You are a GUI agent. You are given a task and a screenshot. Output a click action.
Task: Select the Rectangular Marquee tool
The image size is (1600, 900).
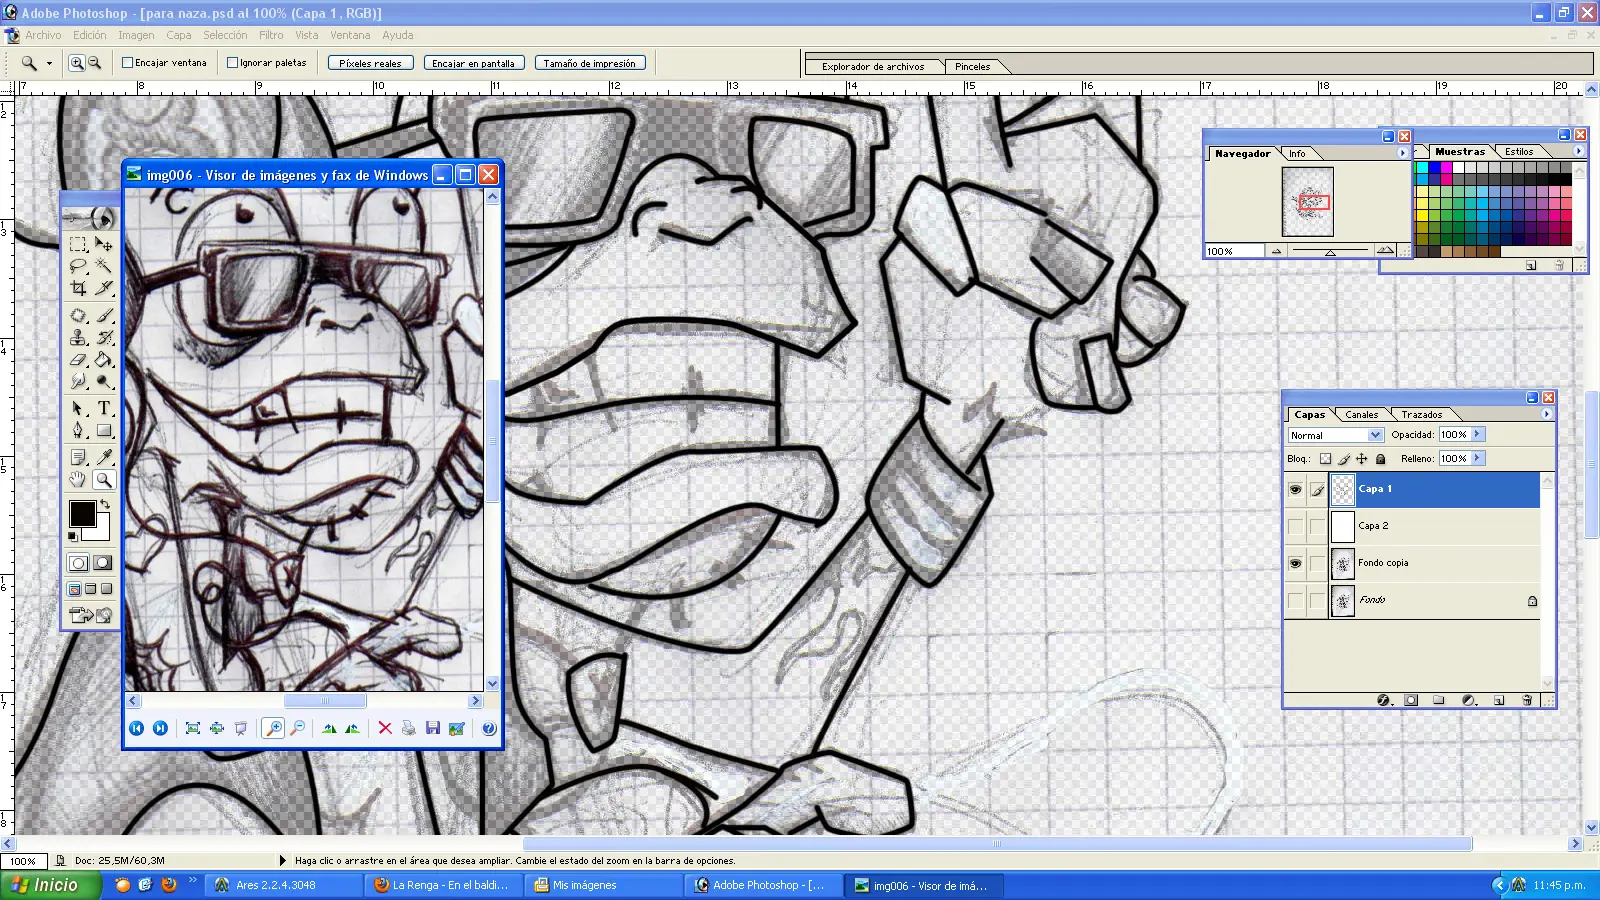coord(78,244)
